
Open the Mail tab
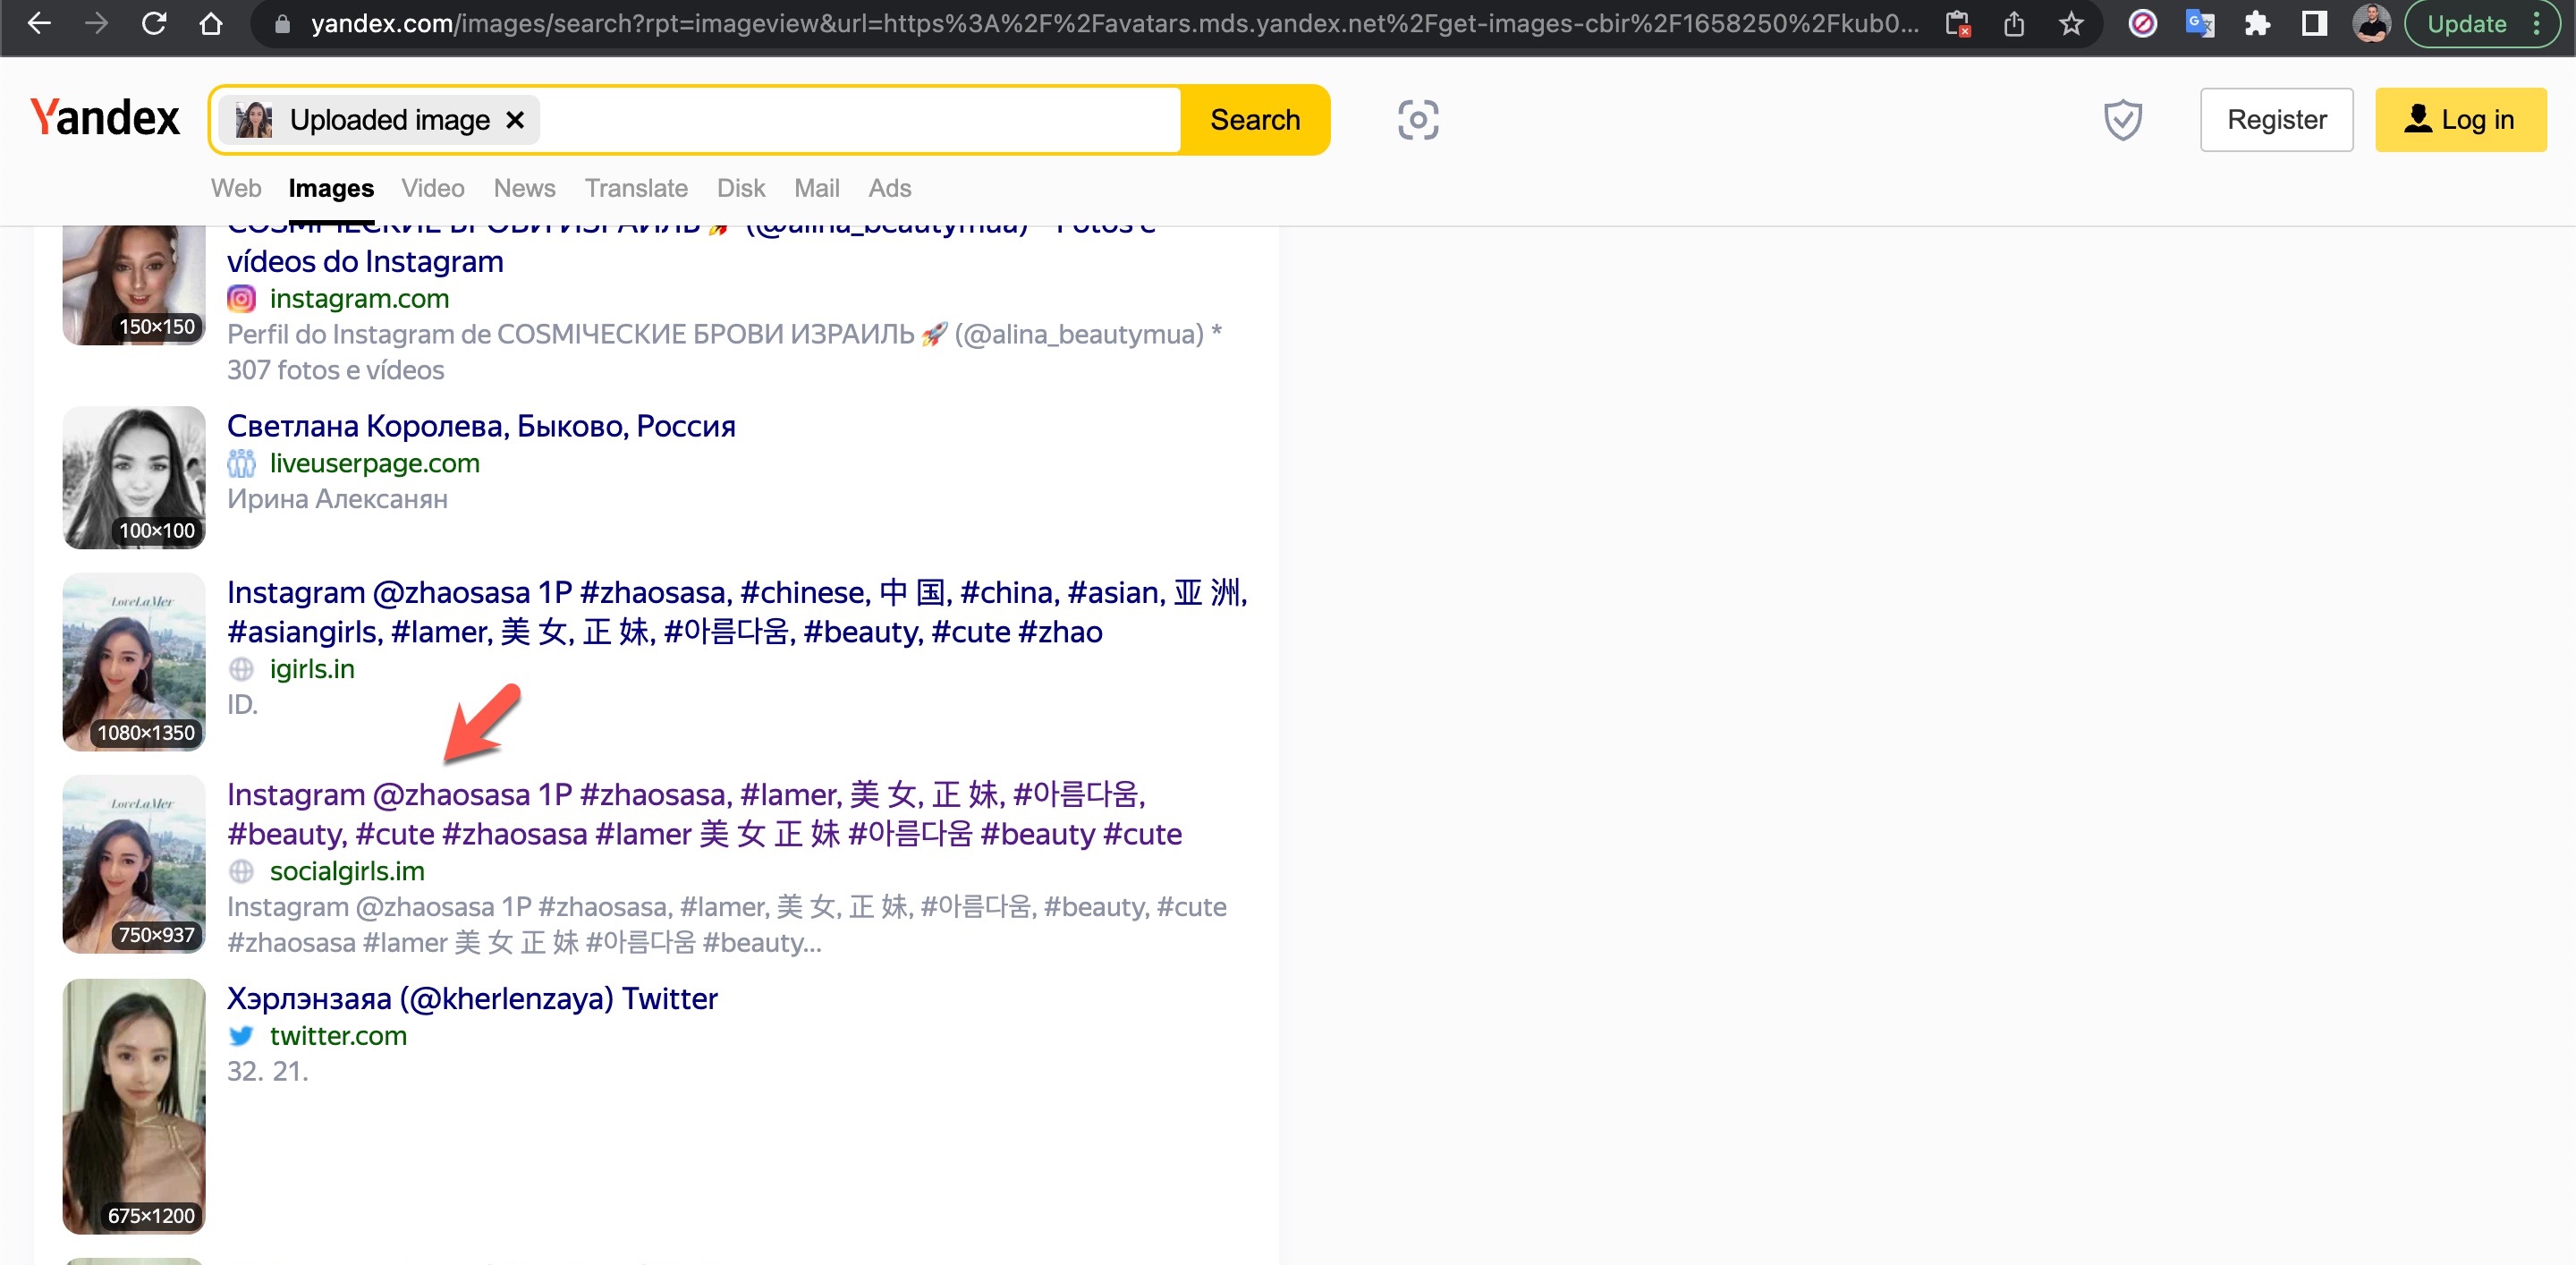[817, 188]
